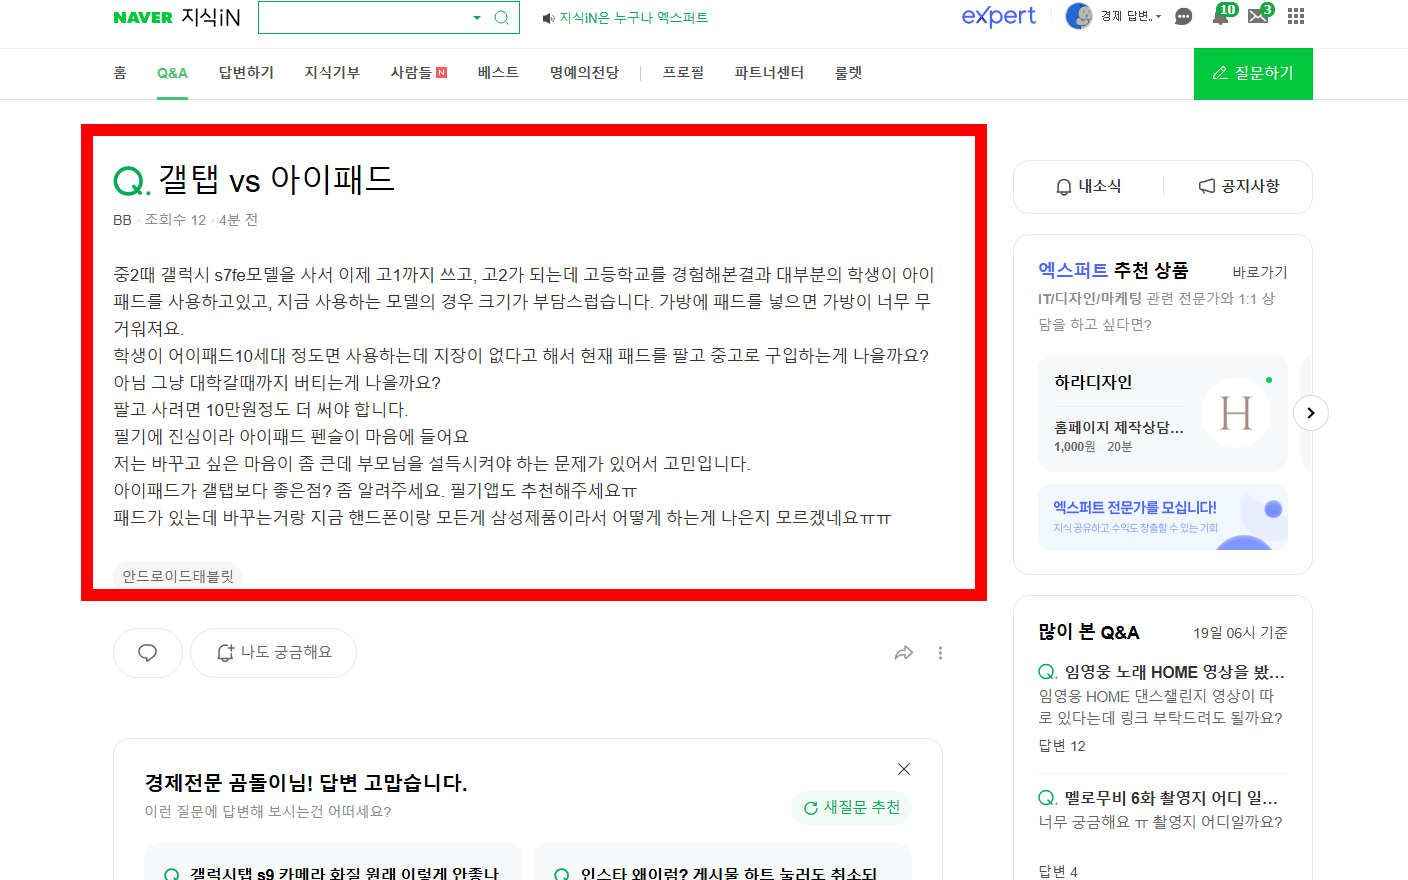Open the eXpert logo link
The image size is (1408, 880).
pos(998,16)
